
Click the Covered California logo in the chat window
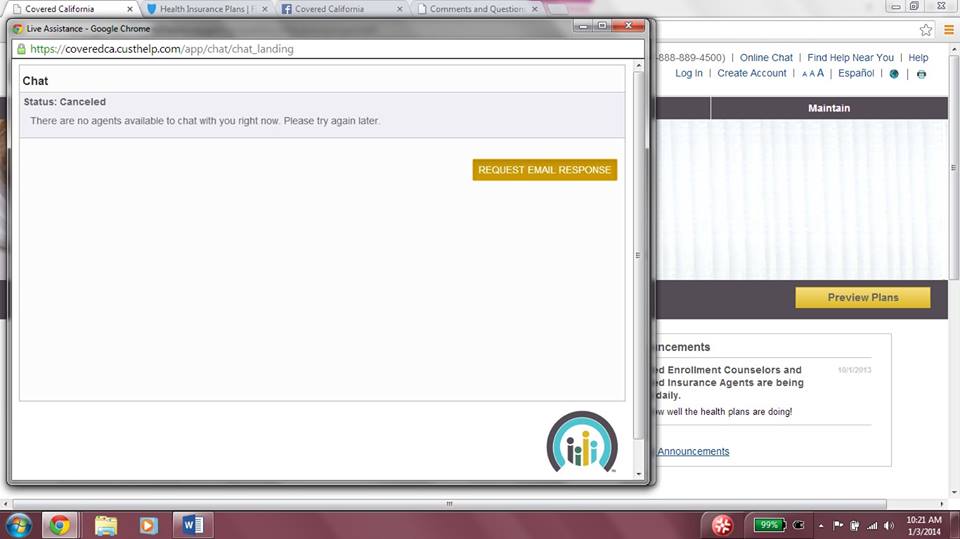(582, 442)
